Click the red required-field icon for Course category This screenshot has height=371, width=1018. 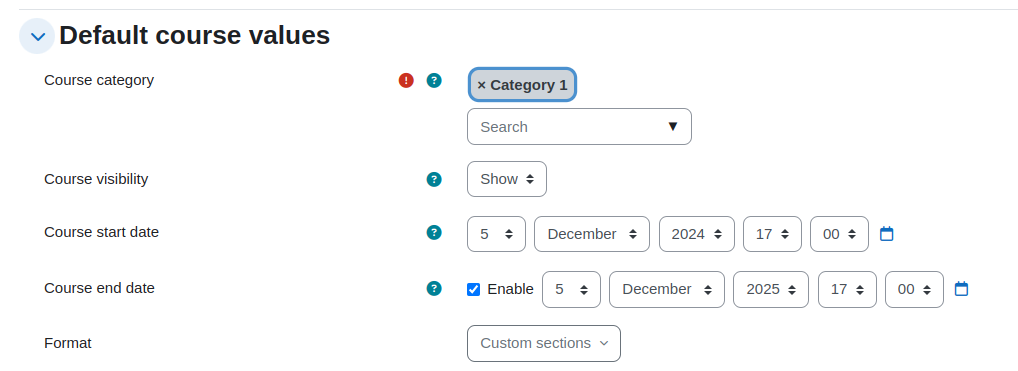(x=406, y=81)
